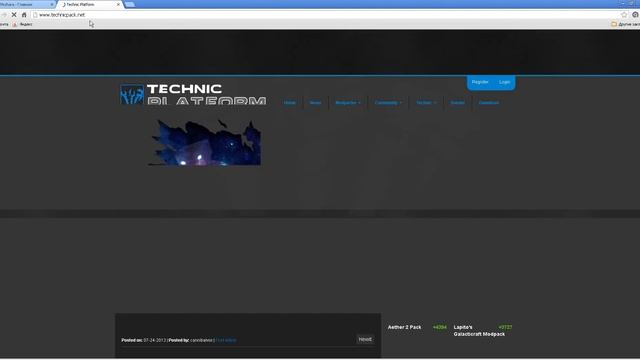Go to the Home nav item
Viewport: 640px width, 360px height.
tap(290, 102)
